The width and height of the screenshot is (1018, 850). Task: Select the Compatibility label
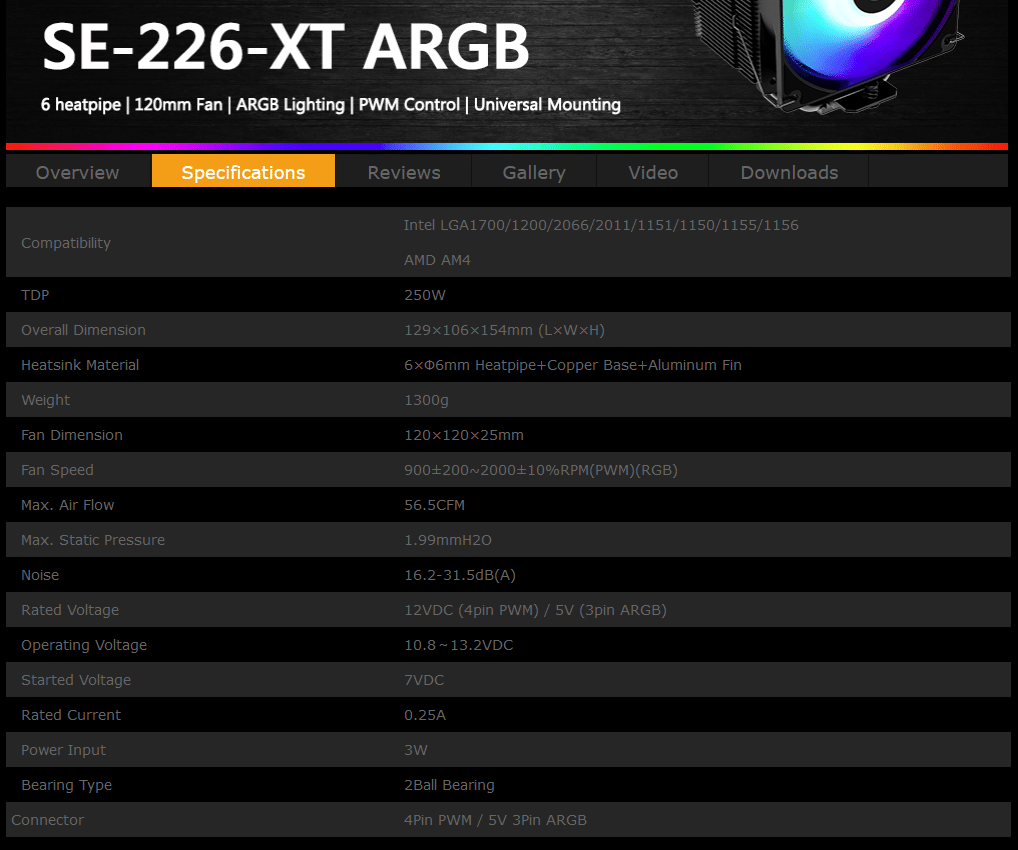click(x=66, y=243)
